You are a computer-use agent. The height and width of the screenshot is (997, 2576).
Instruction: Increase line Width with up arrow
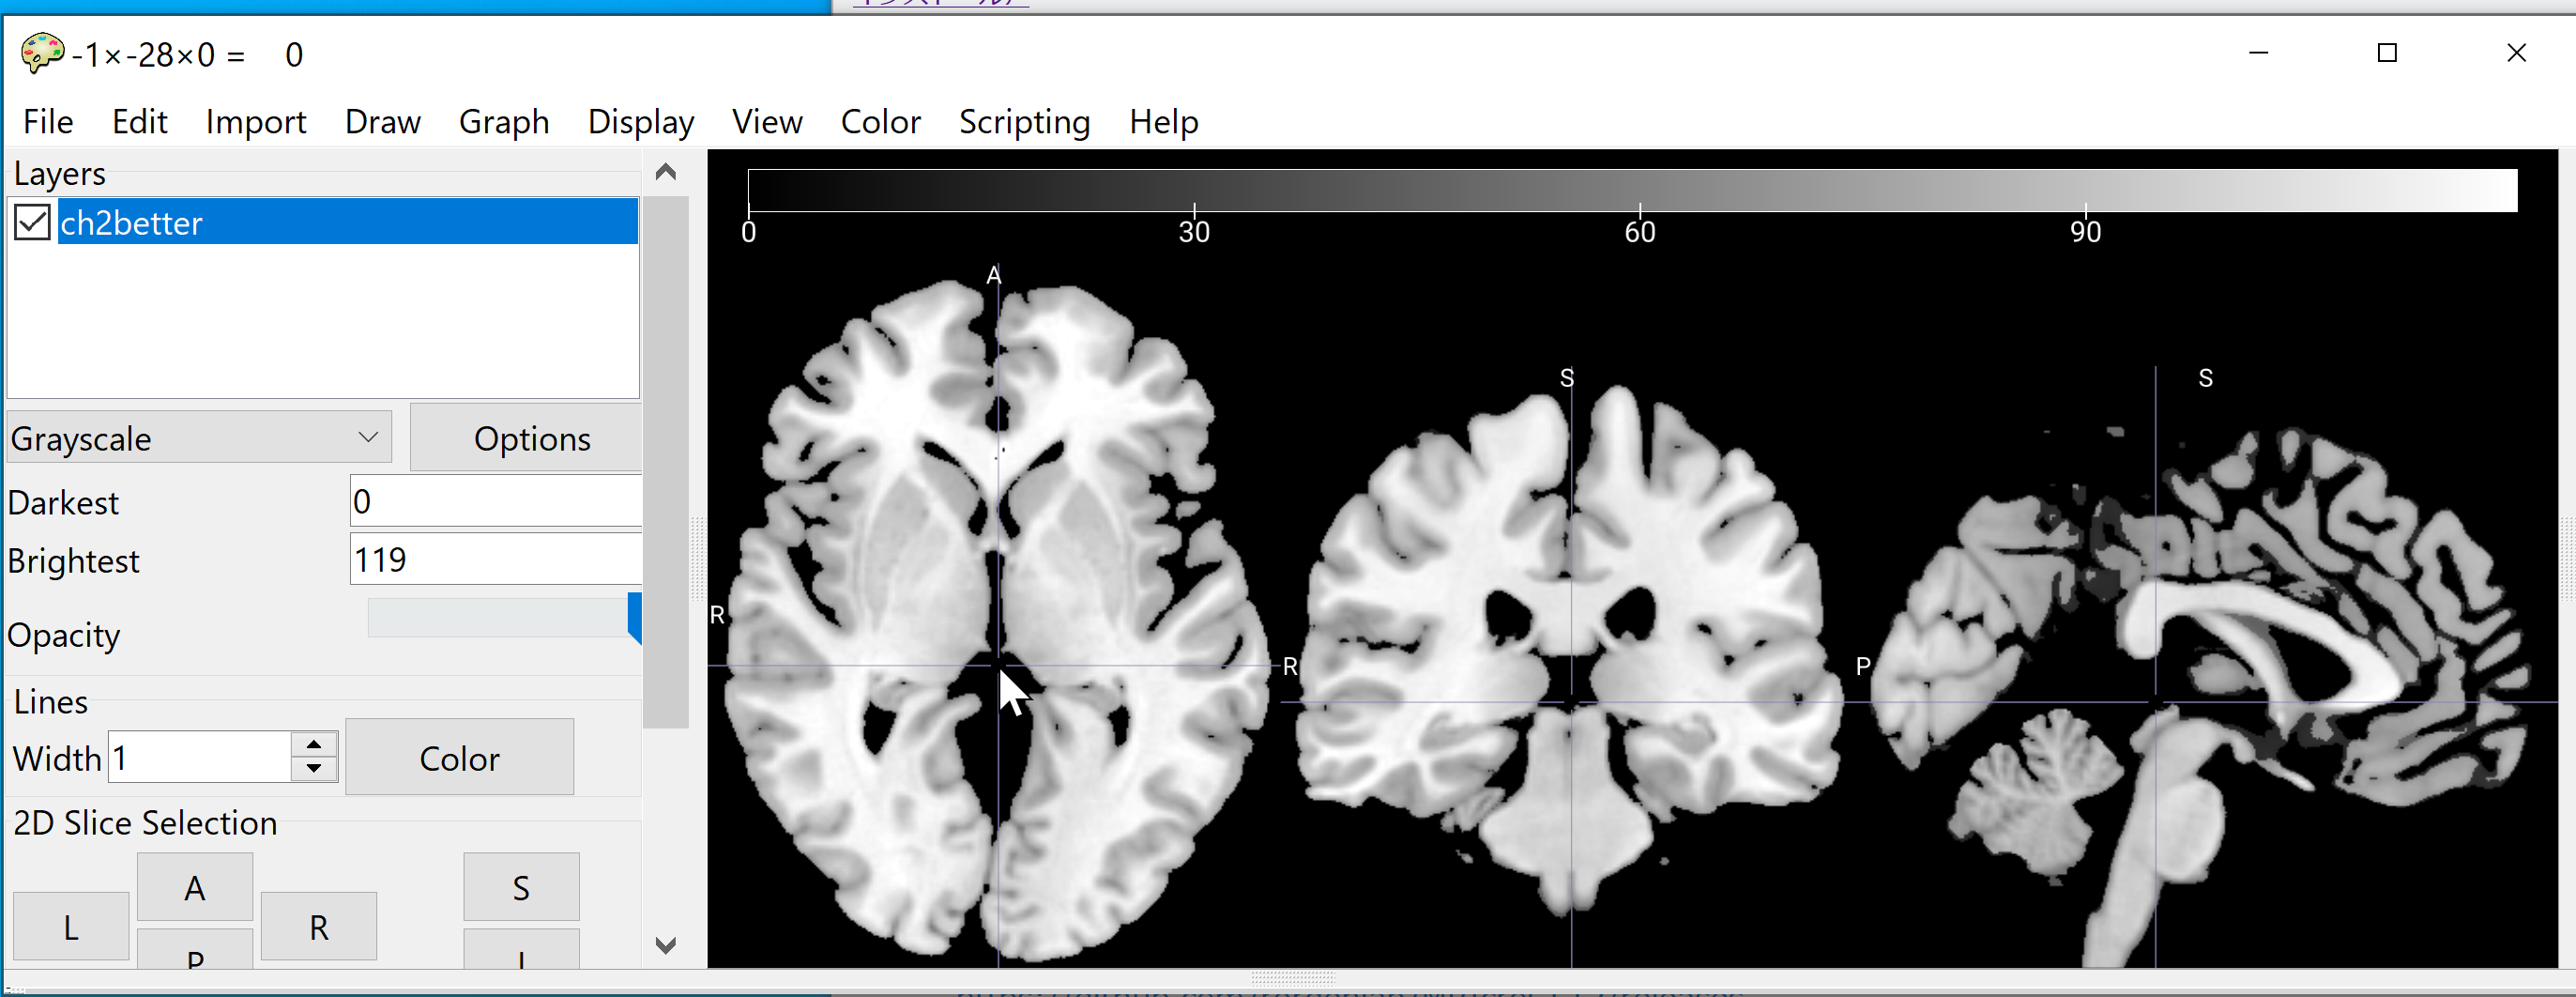[x=314, y=745]
